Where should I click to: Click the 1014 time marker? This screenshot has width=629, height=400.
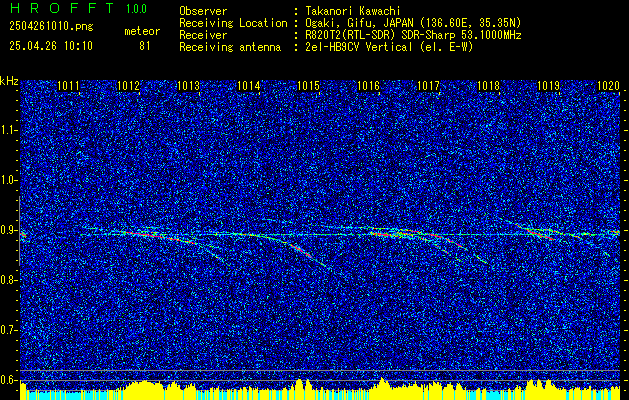pos(249,86)
